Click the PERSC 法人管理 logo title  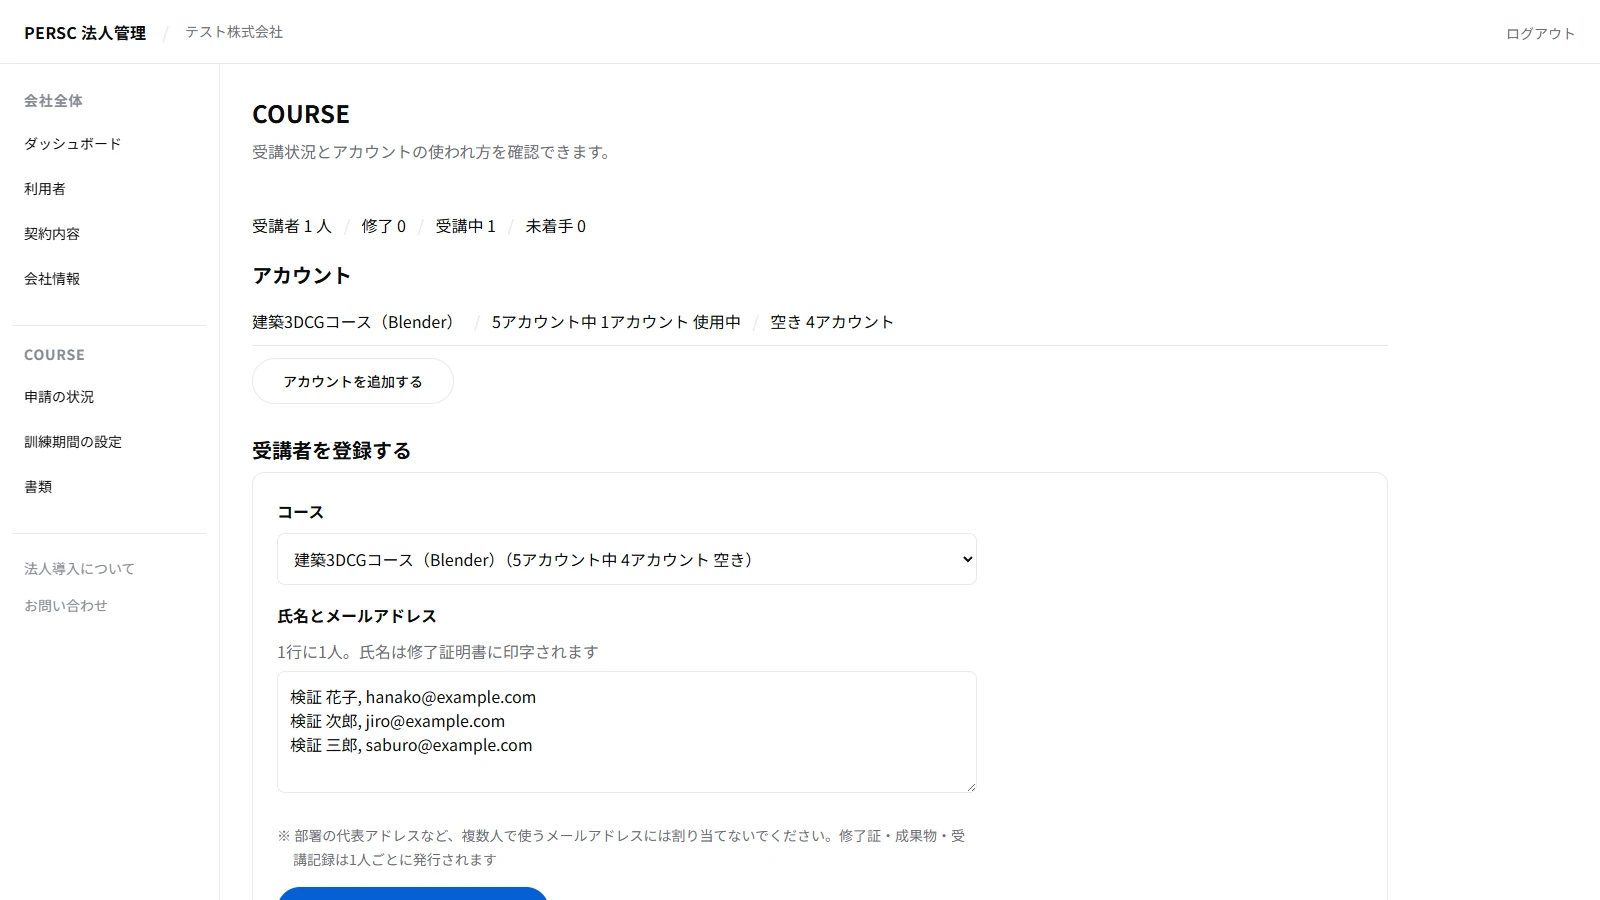tap(85, 33)
